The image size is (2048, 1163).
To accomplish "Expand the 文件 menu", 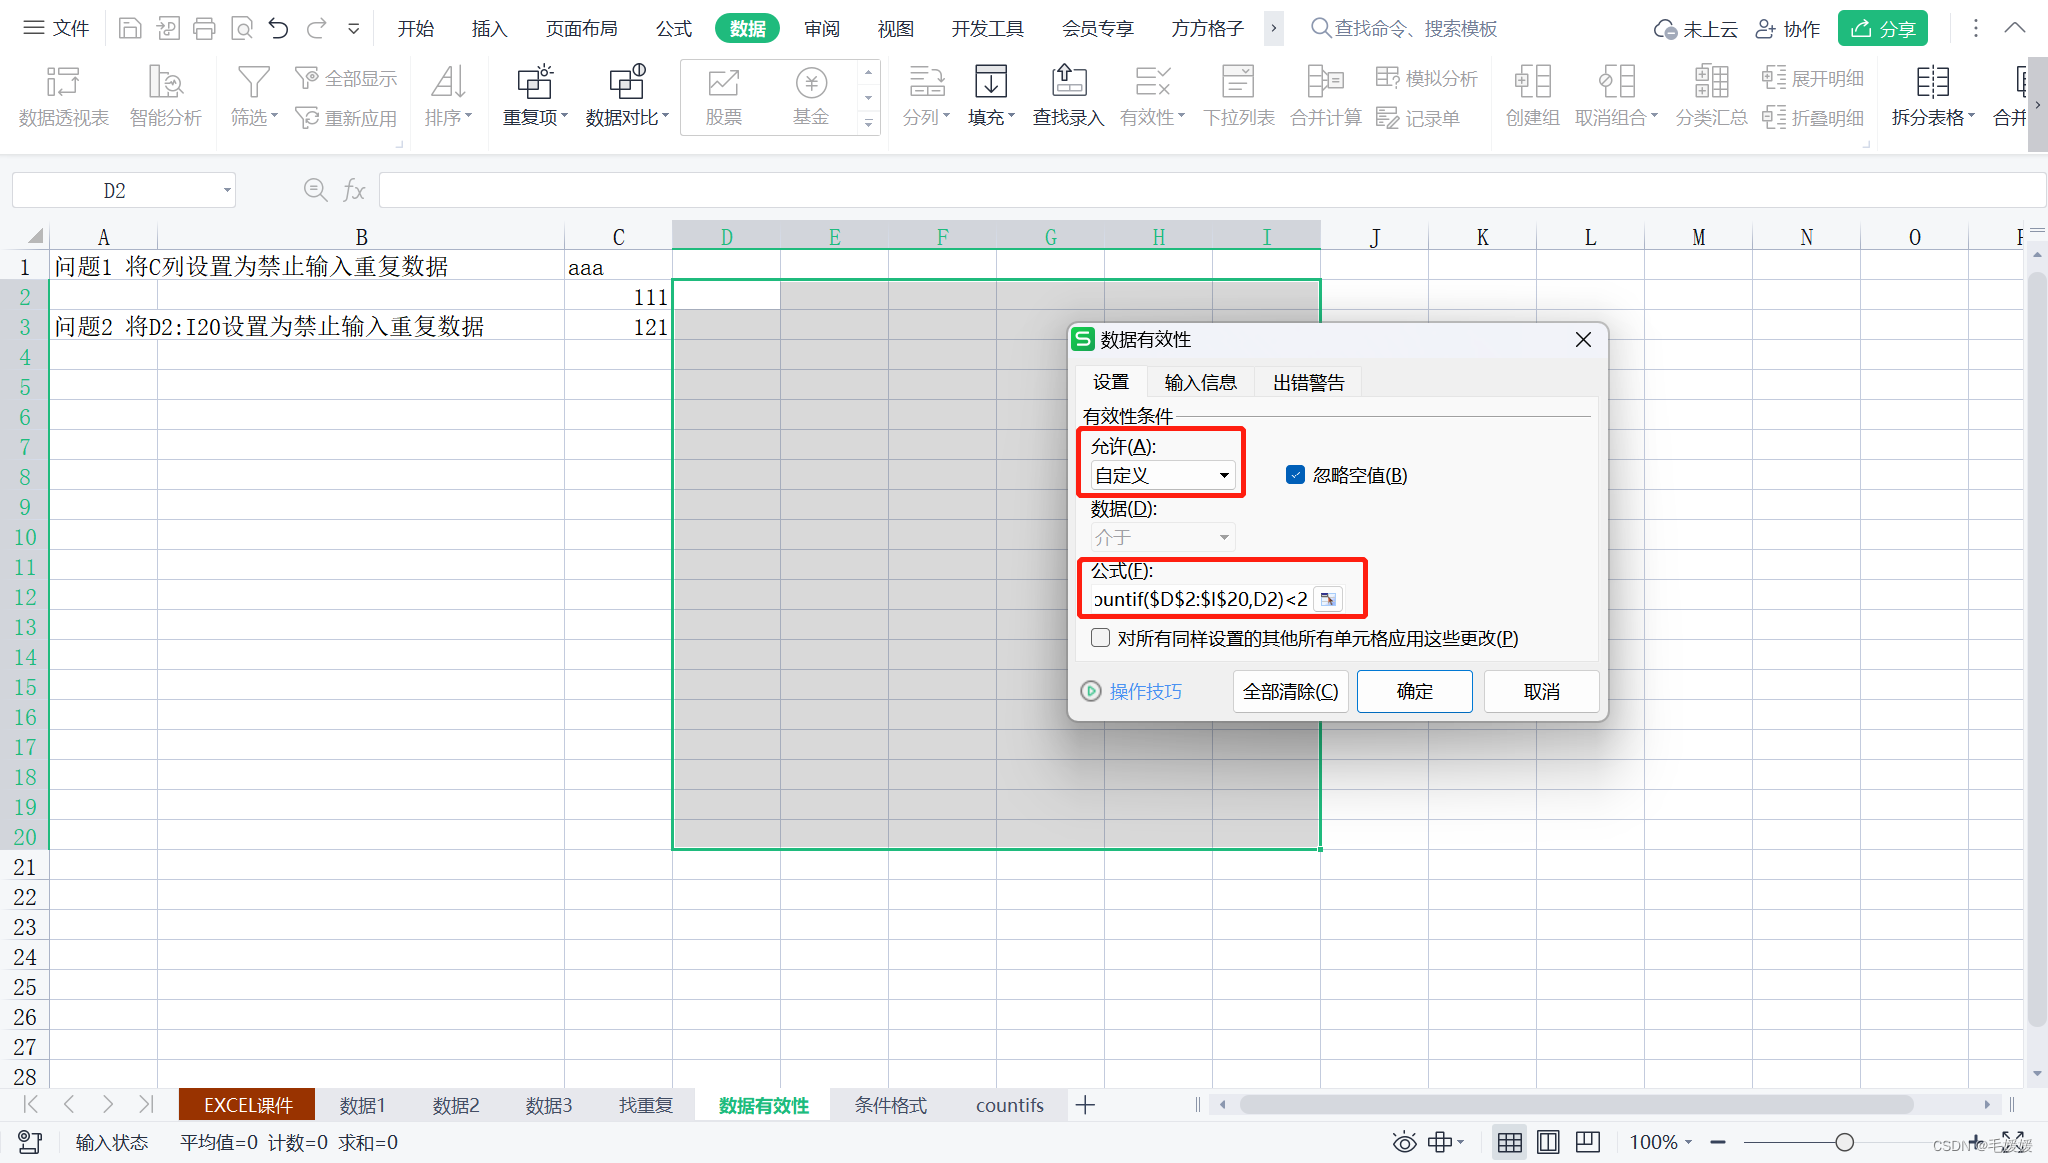I will [56, 28].
